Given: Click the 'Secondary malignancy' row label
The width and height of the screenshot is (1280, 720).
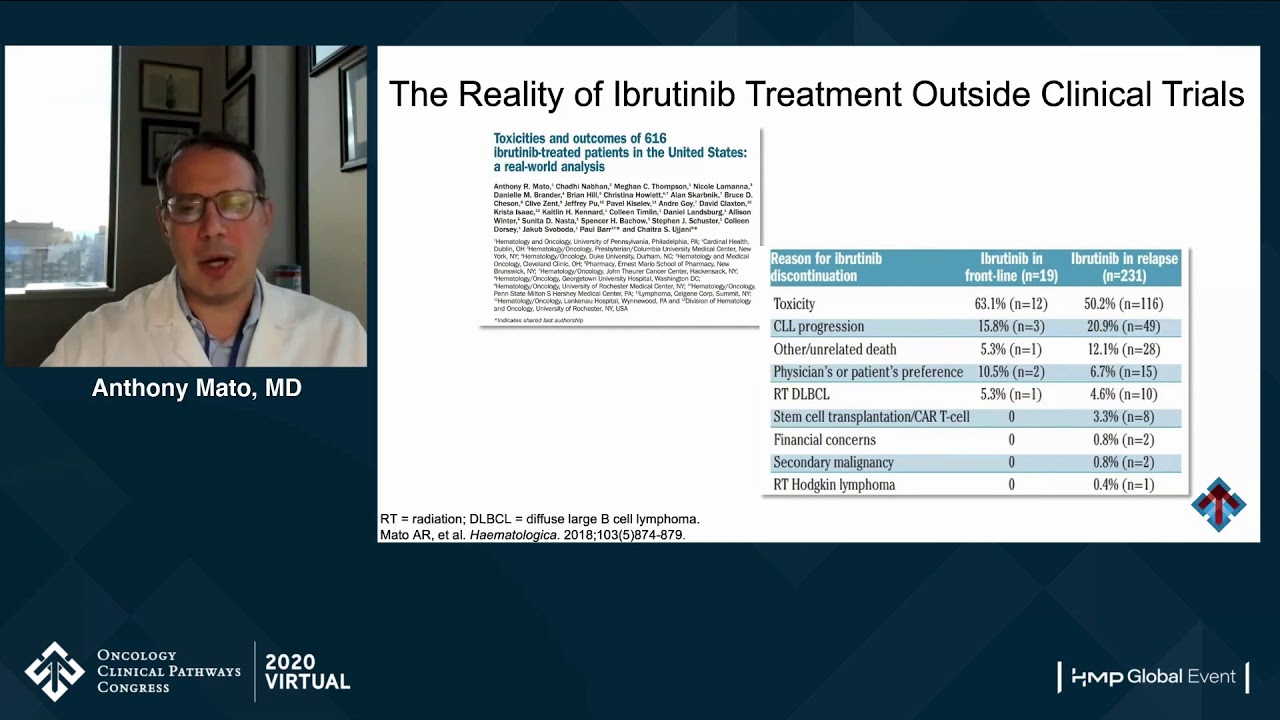Looking at the screenshot, I should pos(833,463).
